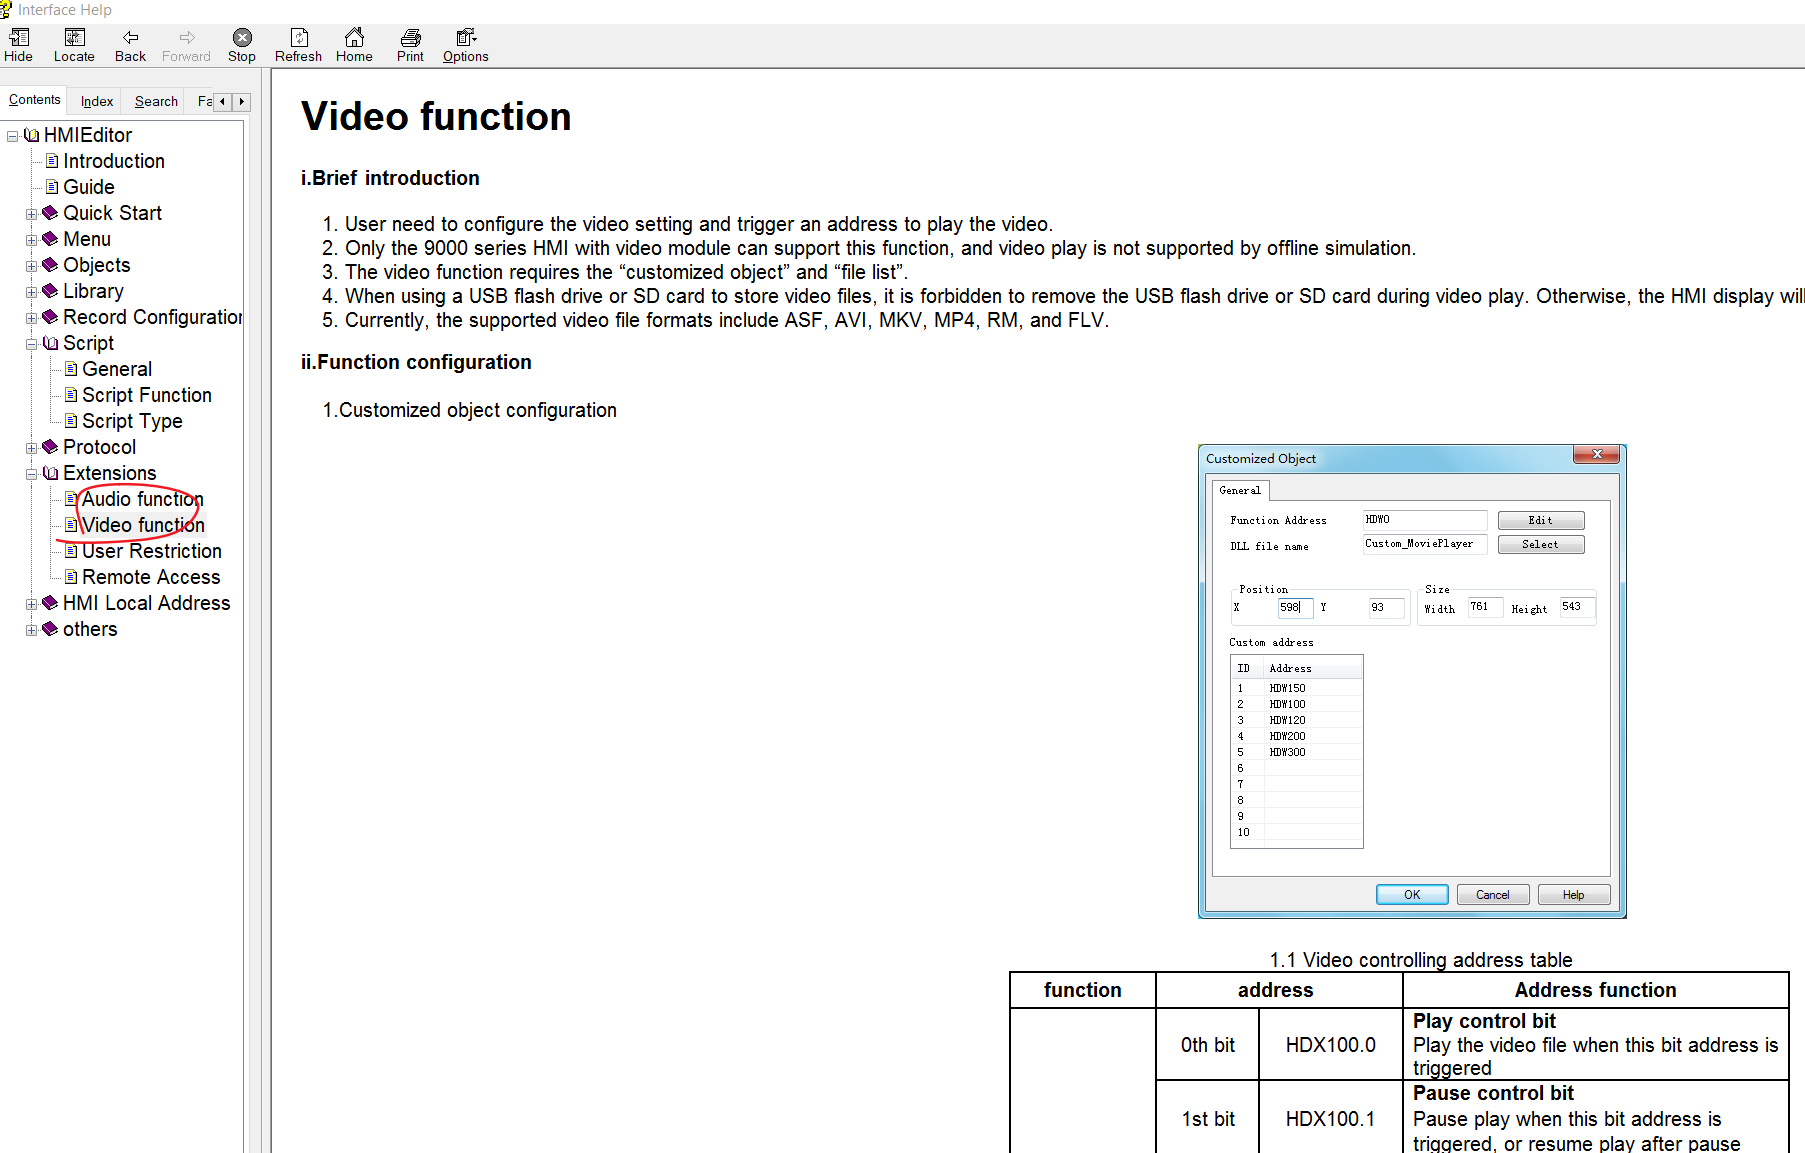
Task: Collapse the Script book node
Action: pyautogui.click(x=31, y=344)
